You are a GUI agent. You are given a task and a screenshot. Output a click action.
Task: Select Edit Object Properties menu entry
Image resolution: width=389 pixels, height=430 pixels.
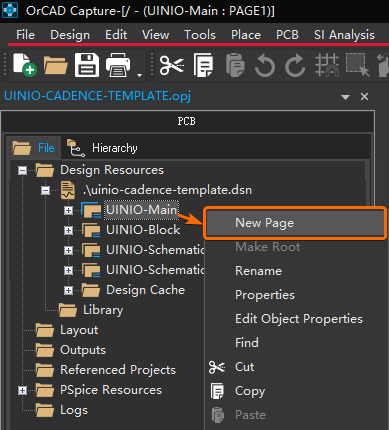299,319
